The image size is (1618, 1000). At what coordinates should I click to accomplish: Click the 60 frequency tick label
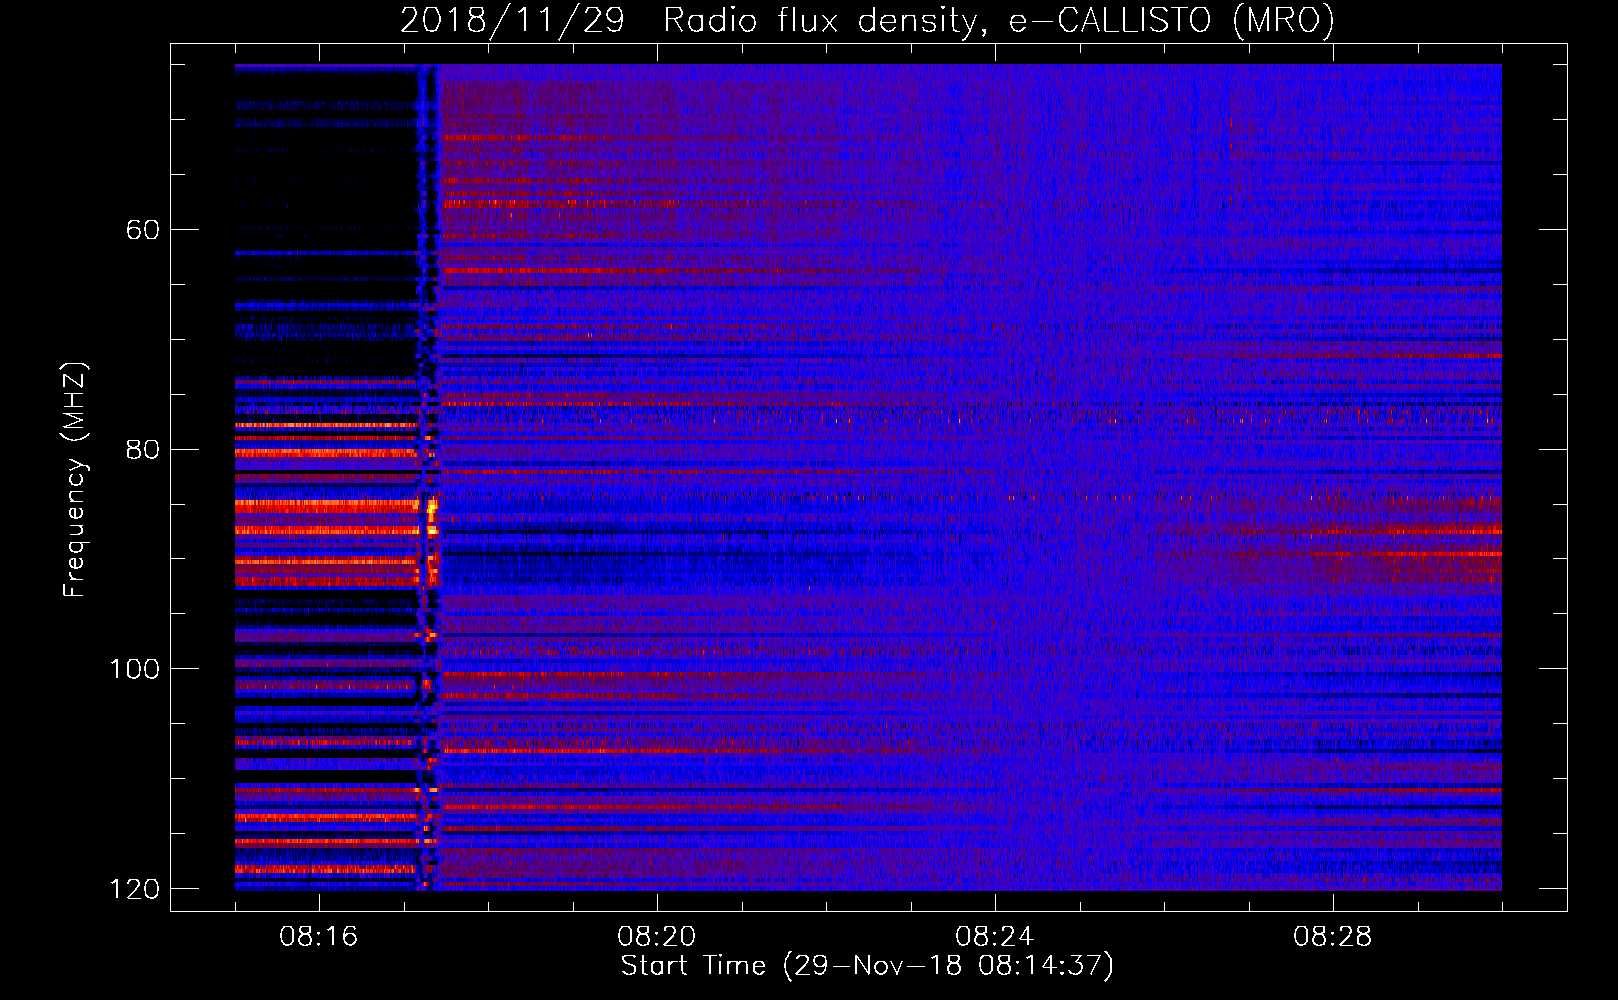tap(143, 230)
